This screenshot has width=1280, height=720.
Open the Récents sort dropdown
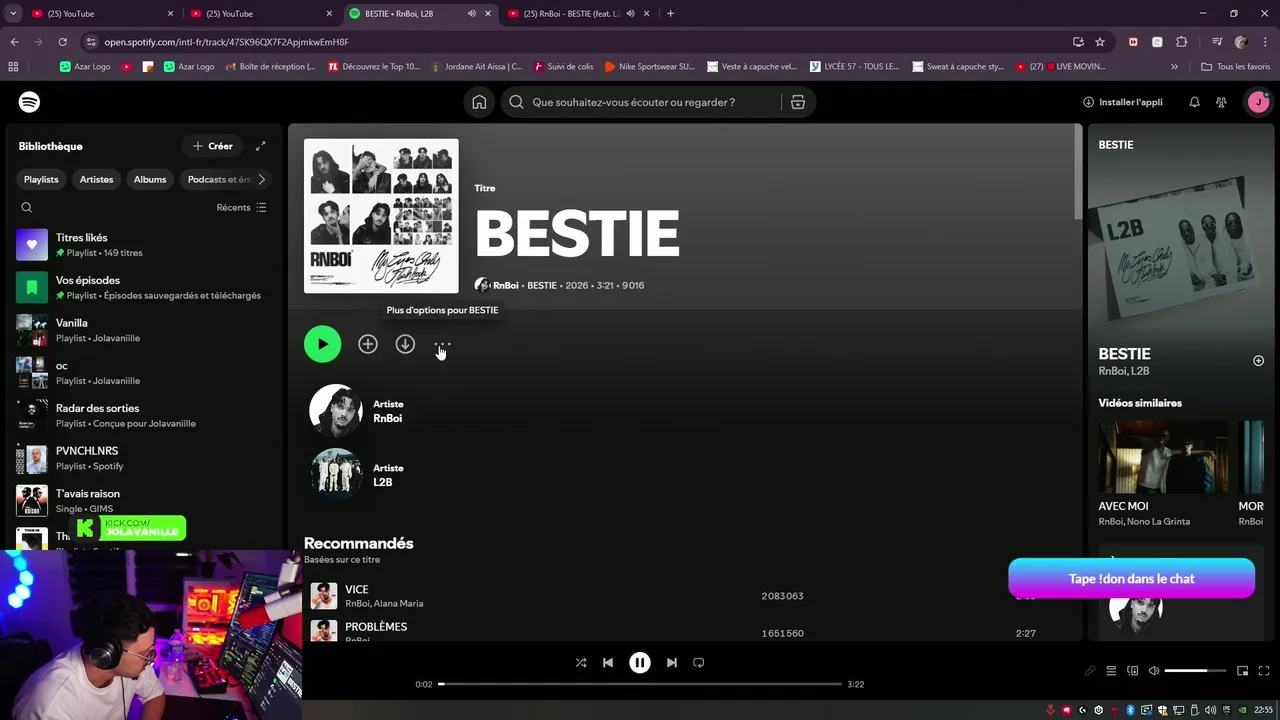point(241,208)
